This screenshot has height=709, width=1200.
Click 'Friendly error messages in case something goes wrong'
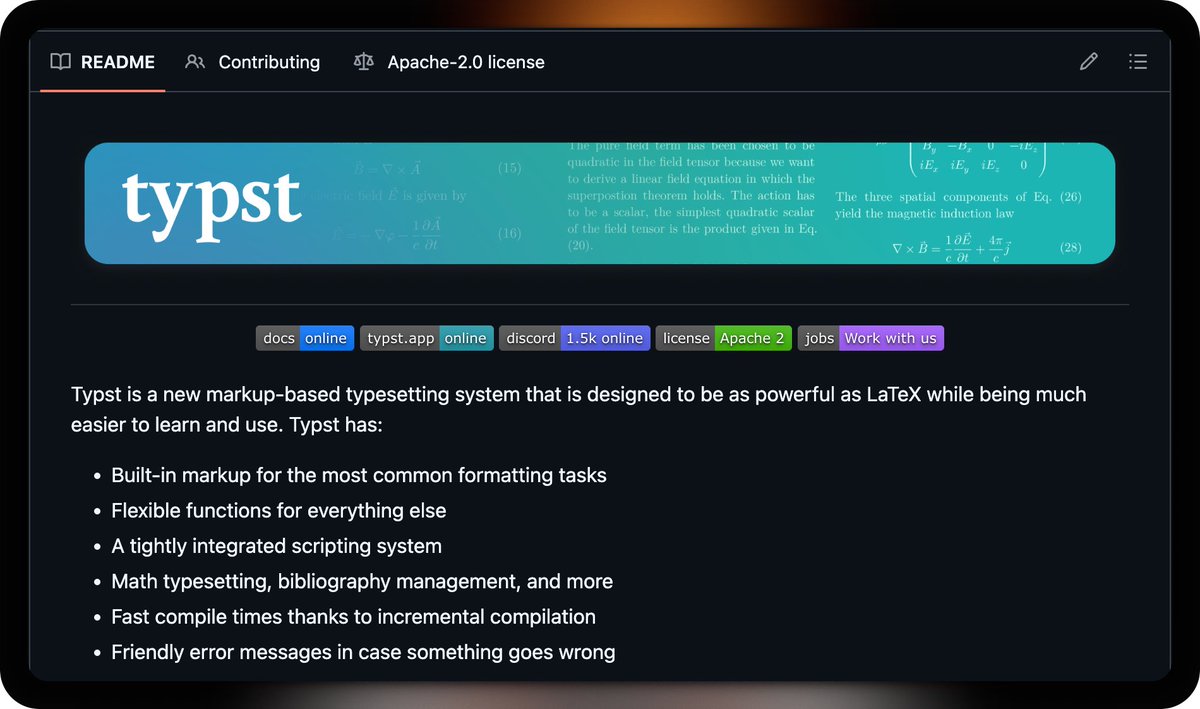tap(363, 652)
